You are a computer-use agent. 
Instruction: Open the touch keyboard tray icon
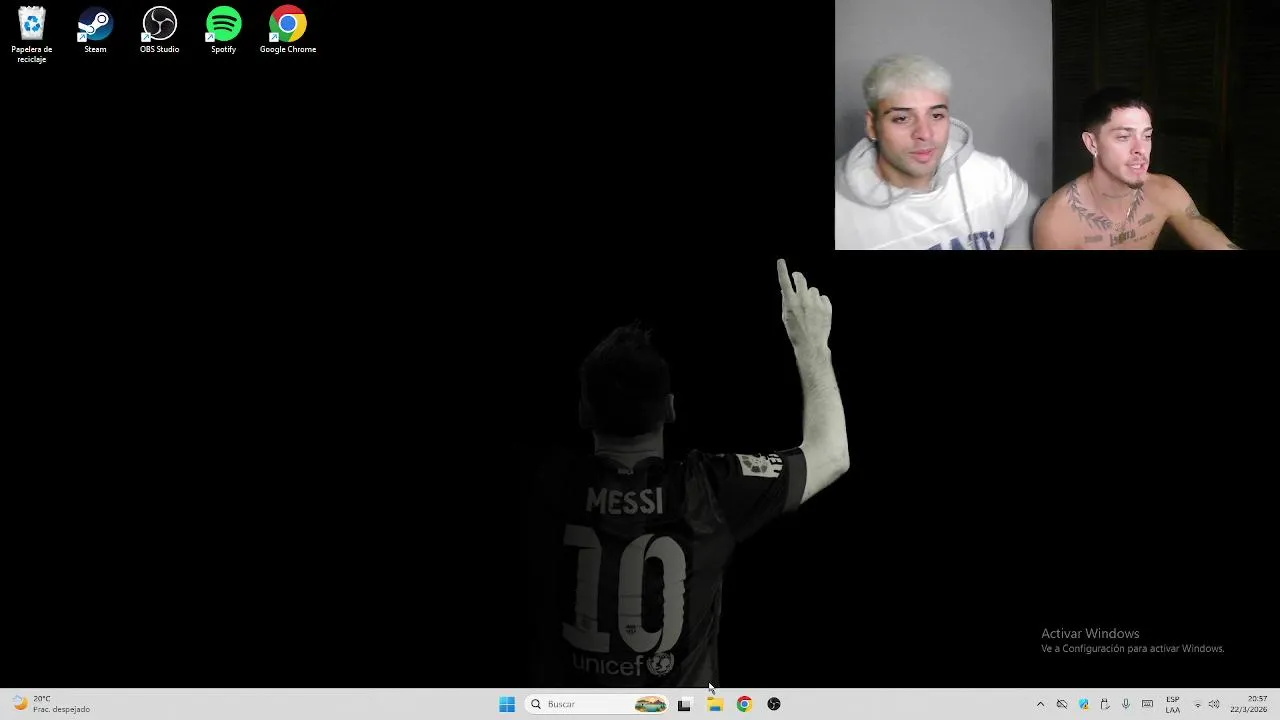pyautogui.click(x=1148, y=704)
